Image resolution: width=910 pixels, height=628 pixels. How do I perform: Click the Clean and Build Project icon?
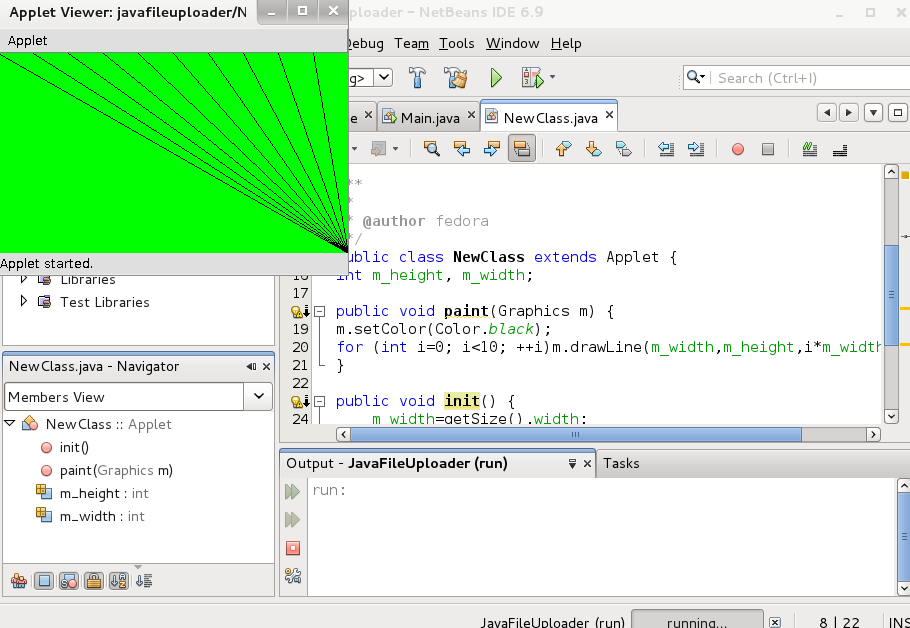(x=456, y=78)
